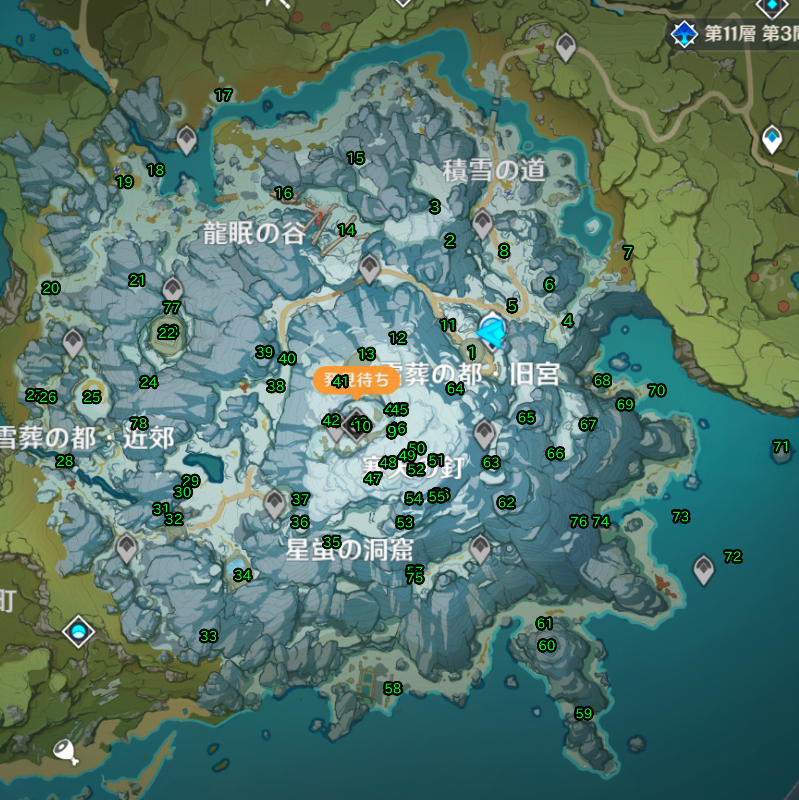Viewport: 799px width, 800px height.
Task: Click numbered marker 59 on southern peninsula
Action: (x=583, y=713)
